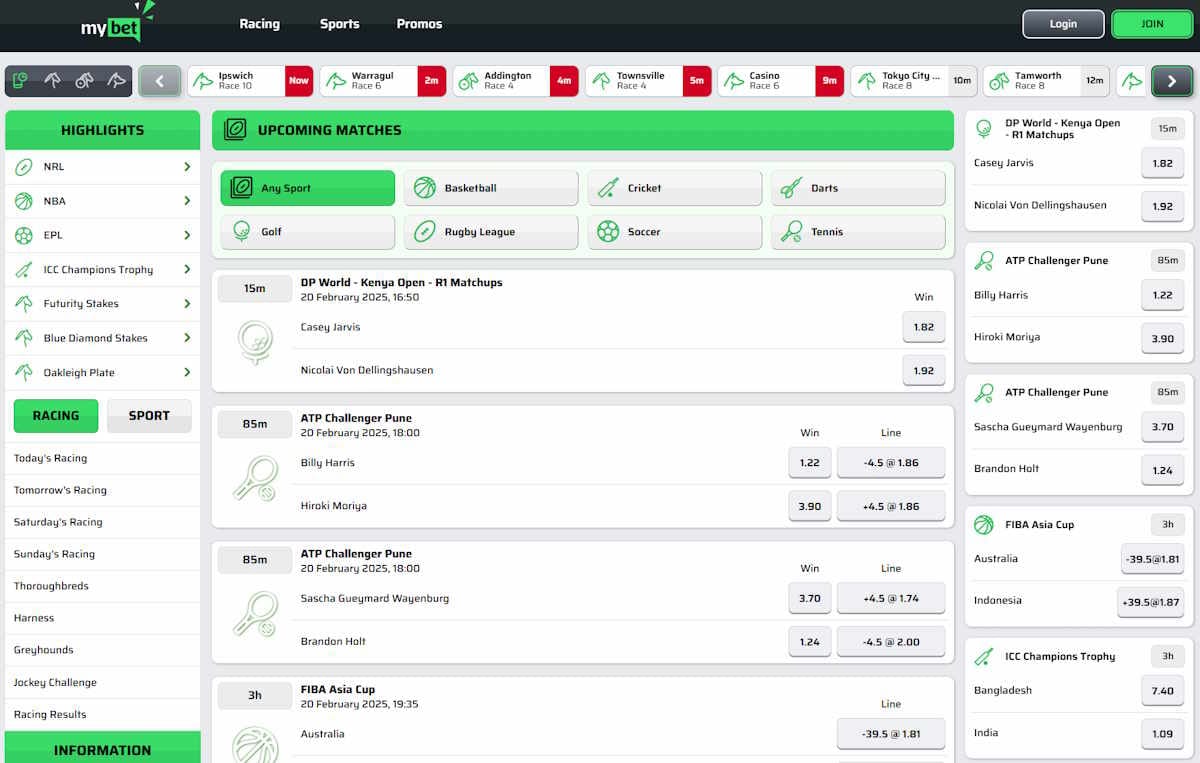Expand ICC Champions Trophy chevron
This screenshot has height=763, width=1200.
click(187, 270)
